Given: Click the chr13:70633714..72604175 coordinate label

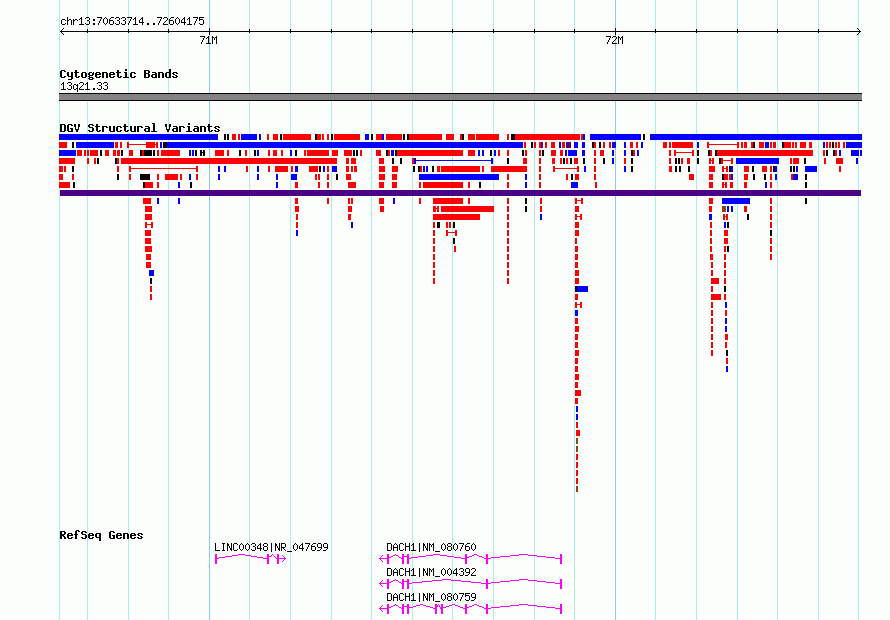Looking at the screenshot, I should pyautogui.click(x=132, y=22).
